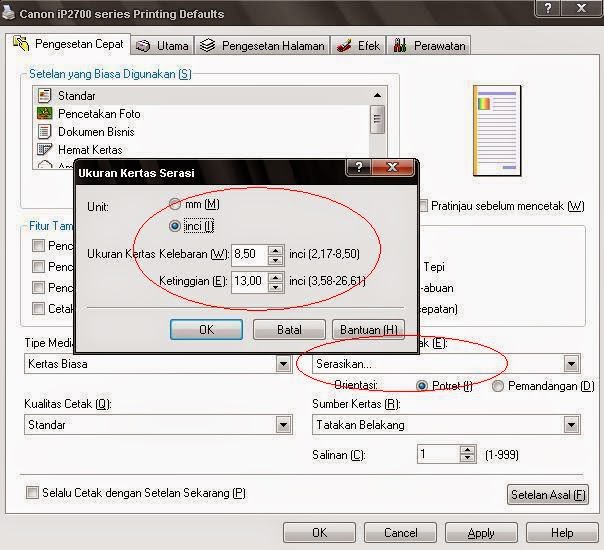
Task: Click scroll up arrow in presets list
Action: pos(377,95)
